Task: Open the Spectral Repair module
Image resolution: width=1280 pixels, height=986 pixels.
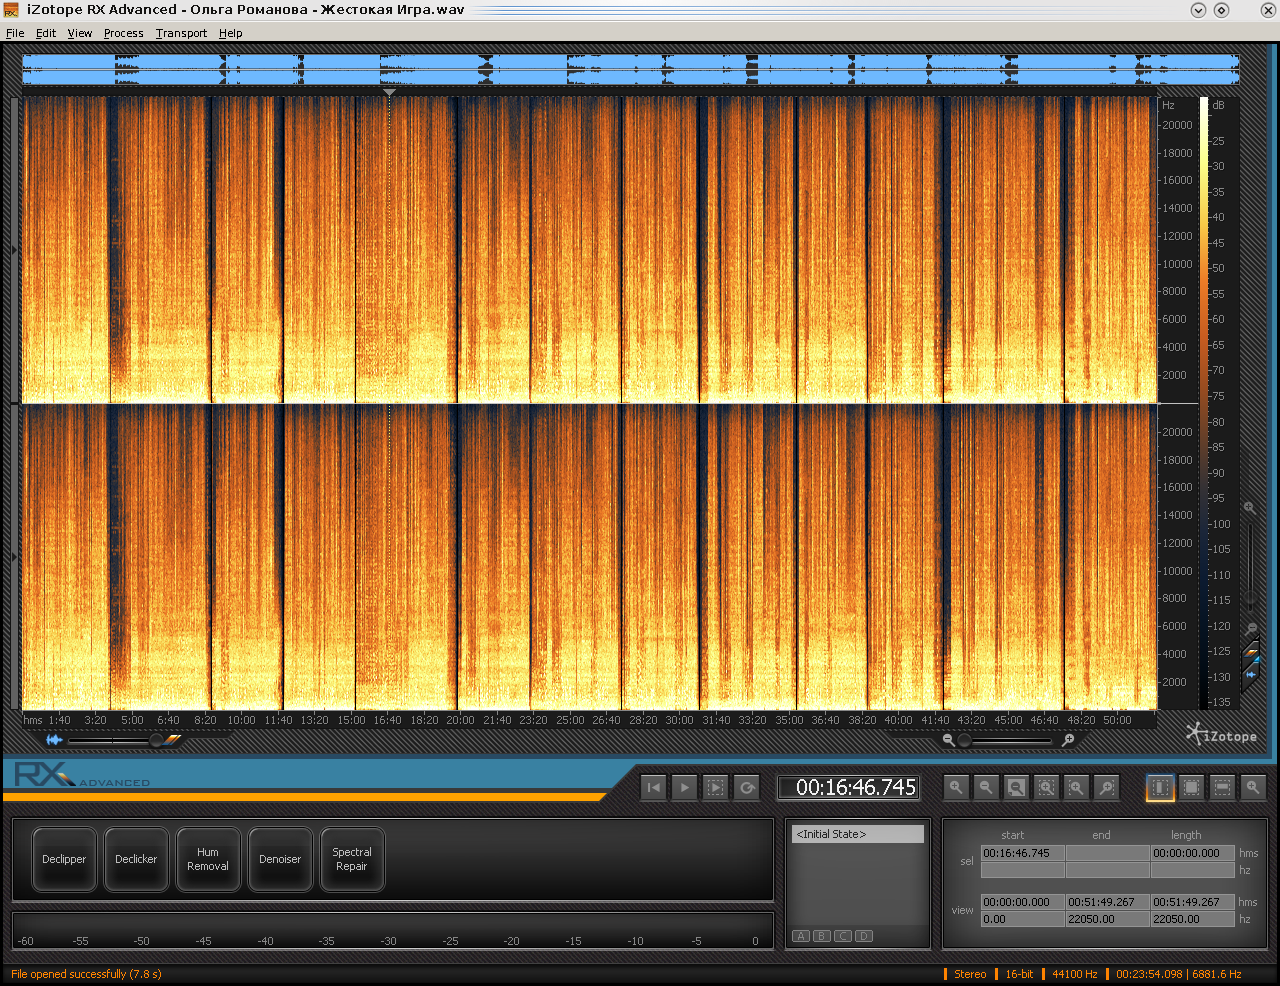Action: (352, 859)
